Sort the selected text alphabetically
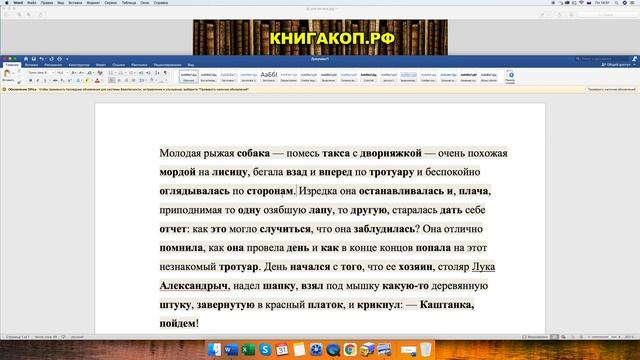Screen dimensions: 640x360 point(157,73)
